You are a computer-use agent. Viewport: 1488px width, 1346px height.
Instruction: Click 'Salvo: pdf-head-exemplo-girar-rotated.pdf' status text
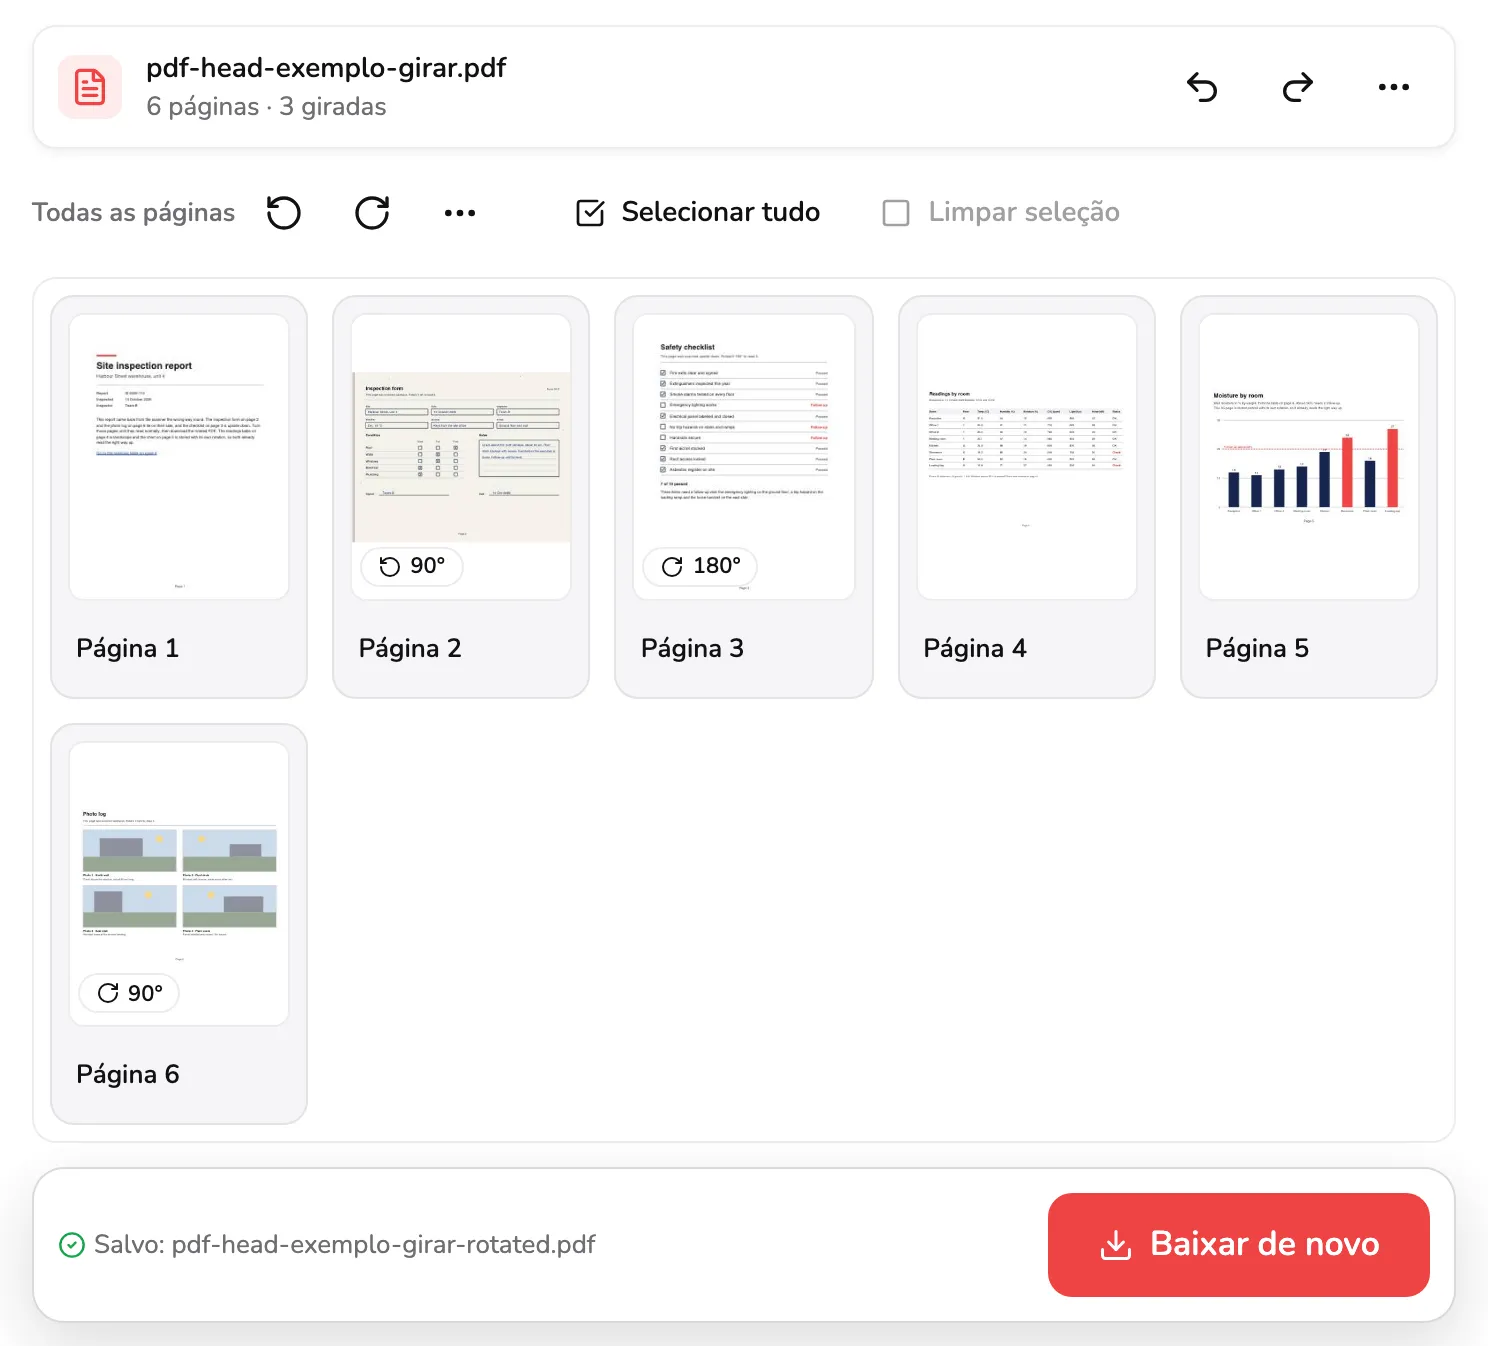click(x=345, y=1245)
